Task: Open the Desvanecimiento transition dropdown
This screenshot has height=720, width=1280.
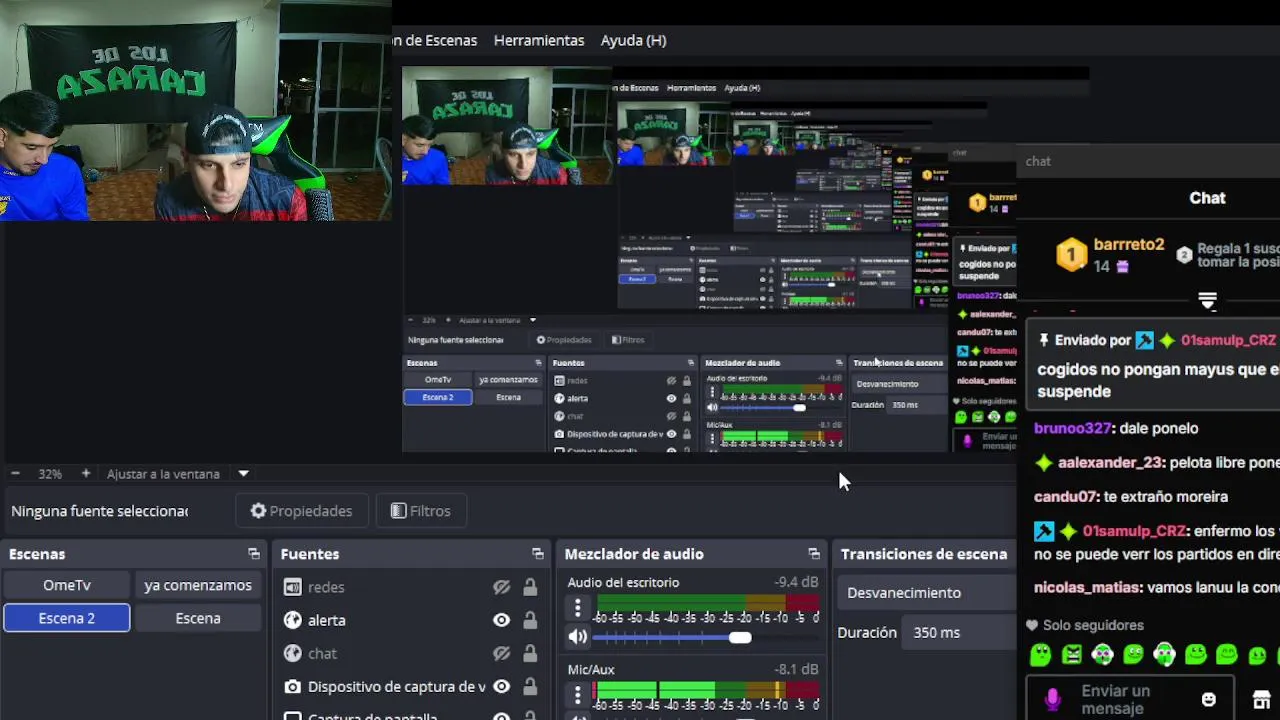Action: [x=927, y=593]
